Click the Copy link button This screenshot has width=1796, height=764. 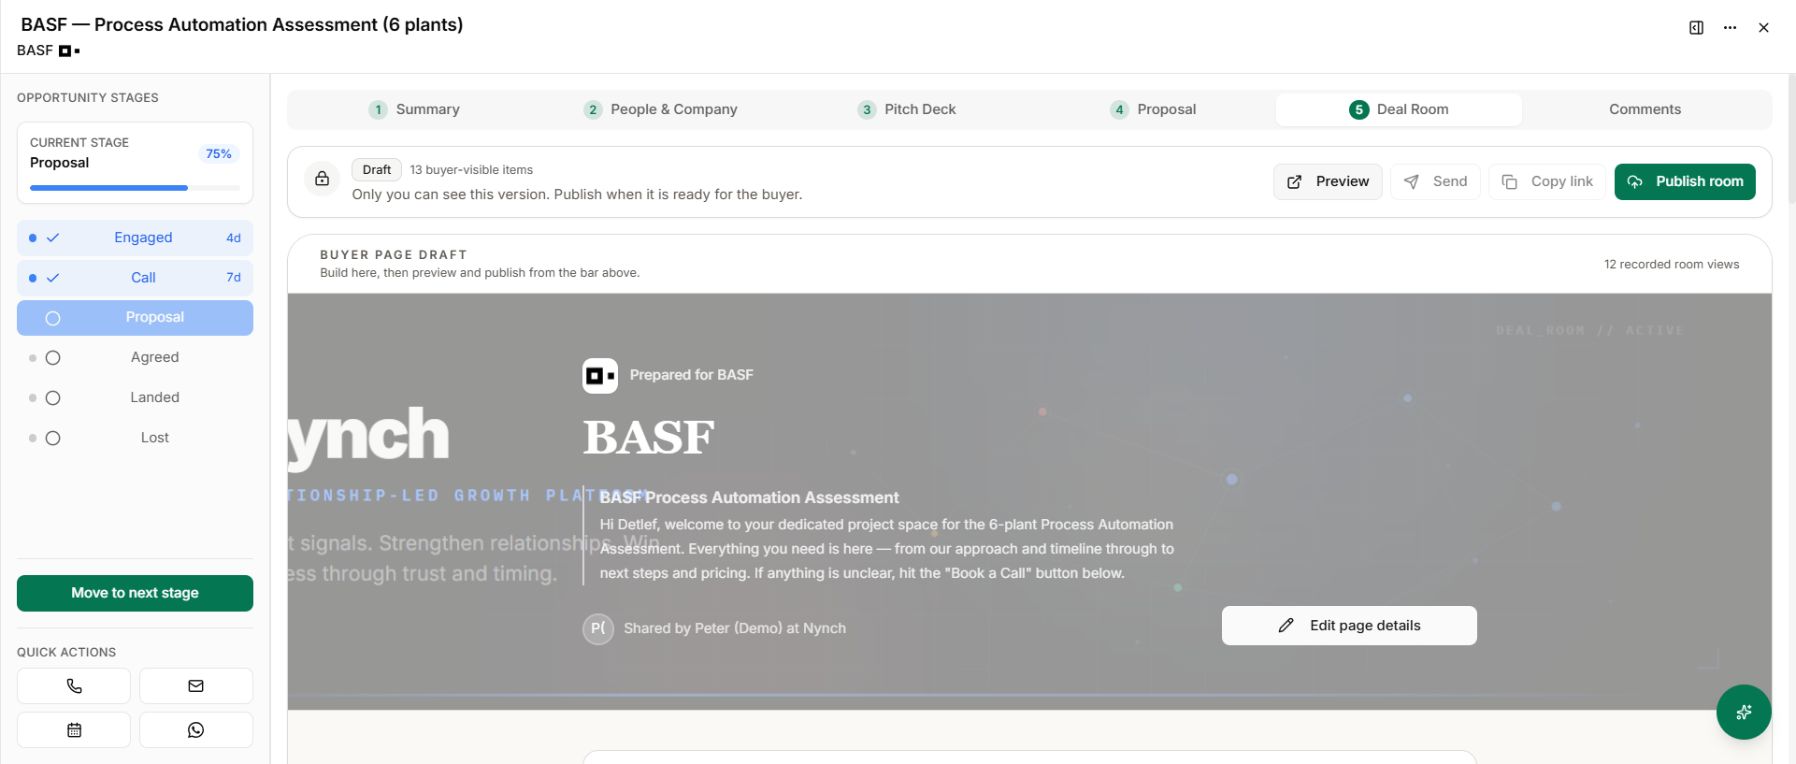(1547, 182)
